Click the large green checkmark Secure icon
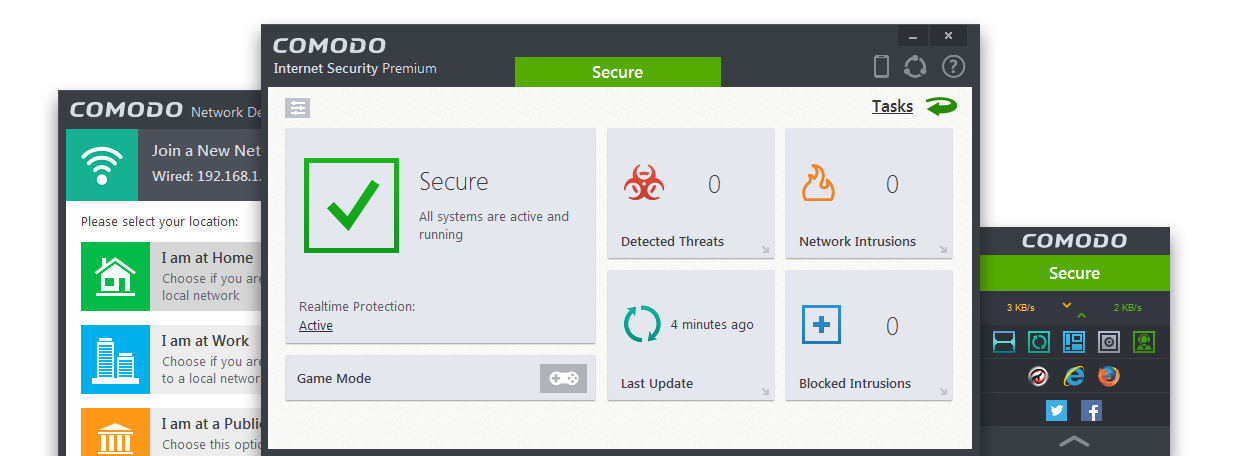The height and width of the screenshot is (456, 1240). click(352, 205)
